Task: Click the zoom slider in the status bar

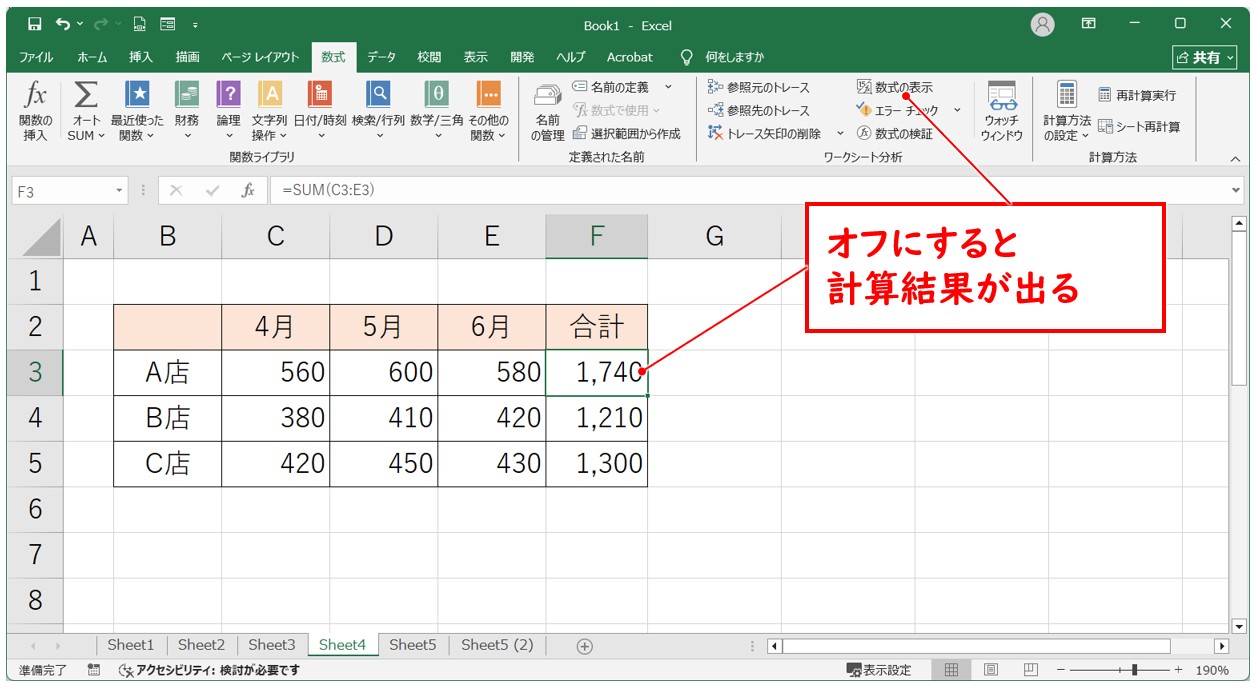Action: (1134, 670)
